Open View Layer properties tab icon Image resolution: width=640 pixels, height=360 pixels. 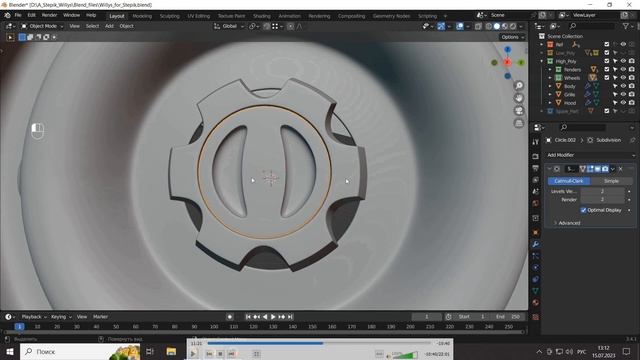(x=536, y=180)
